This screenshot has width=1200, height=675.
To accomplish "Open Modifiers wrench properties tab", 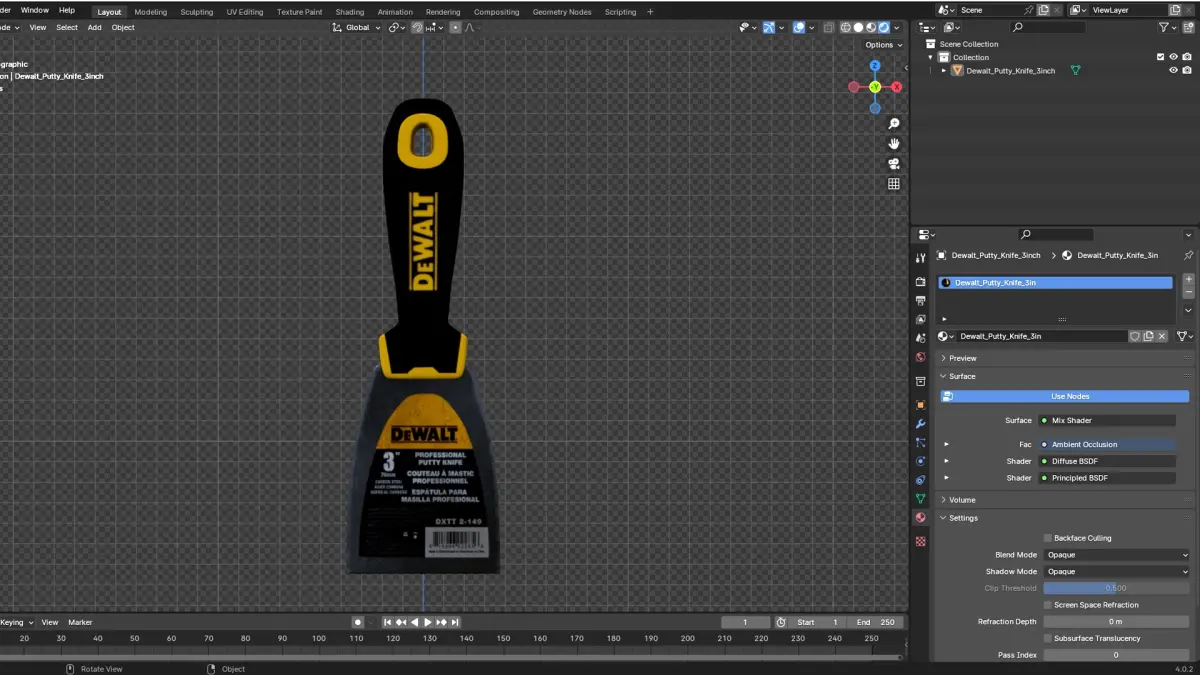I will click(920, 424).
